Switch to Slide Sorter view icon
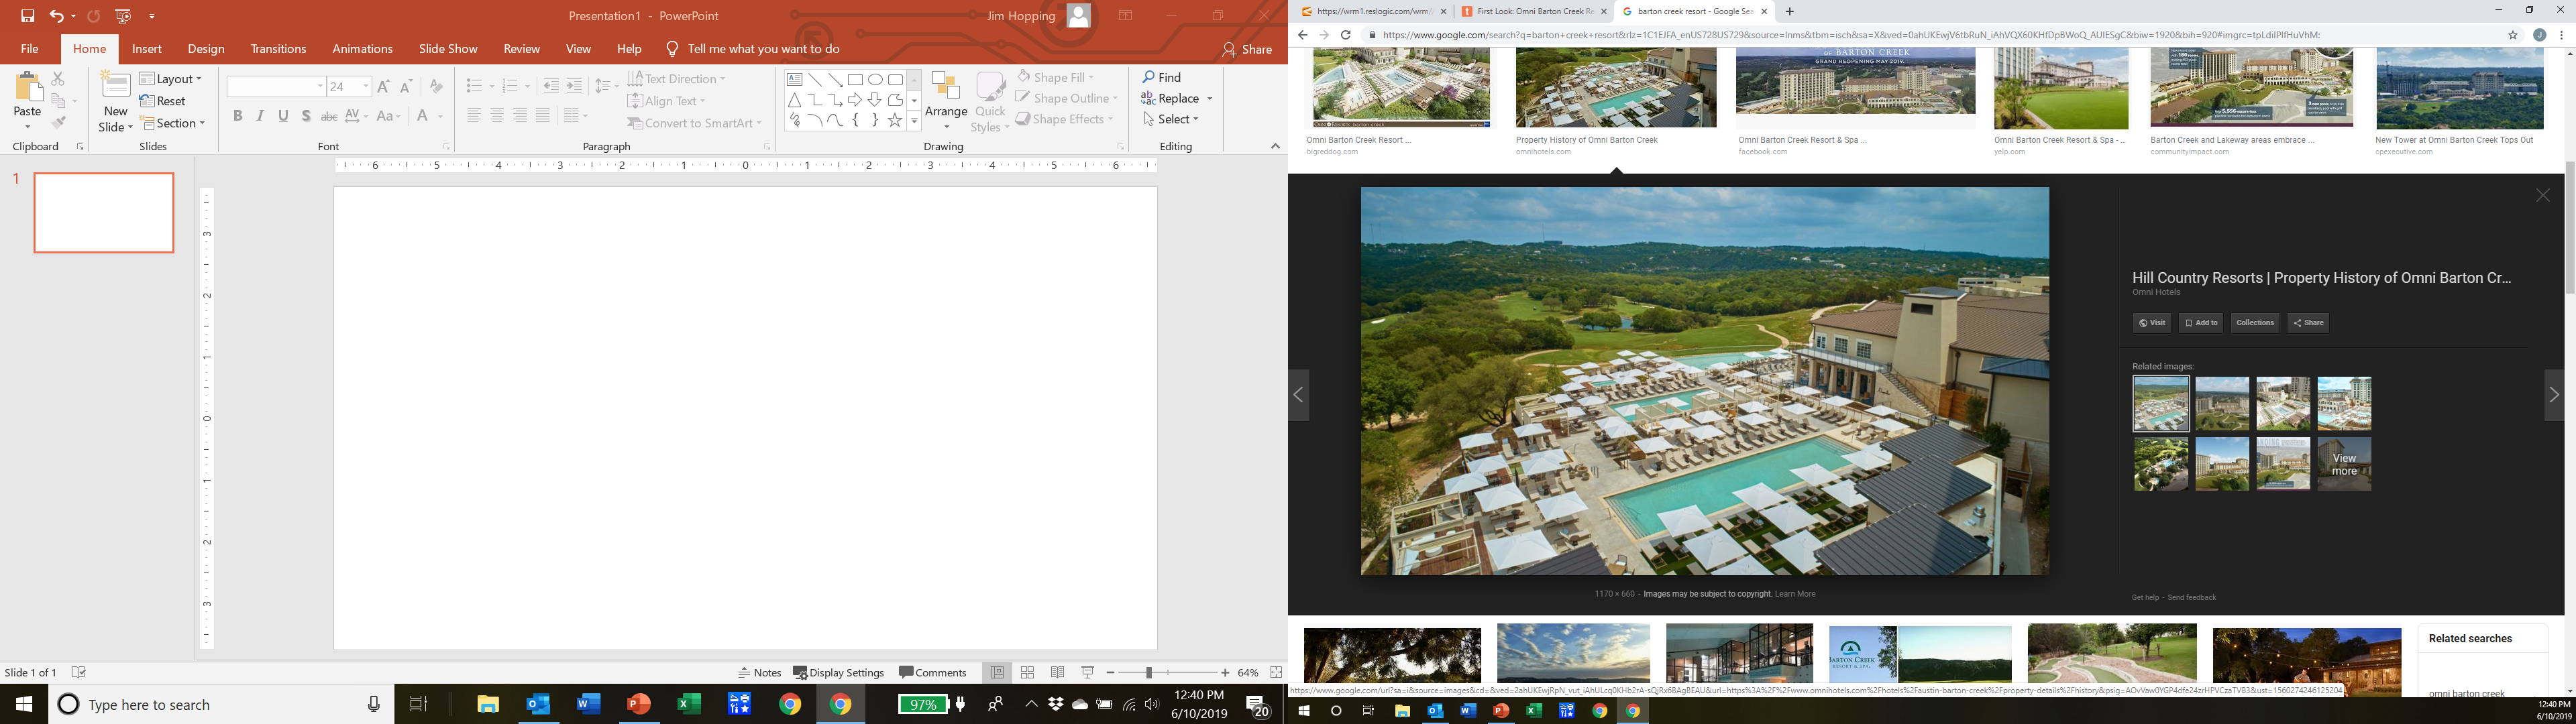The width and height of the screenshot is (2576, 724). coord(1027,673)
